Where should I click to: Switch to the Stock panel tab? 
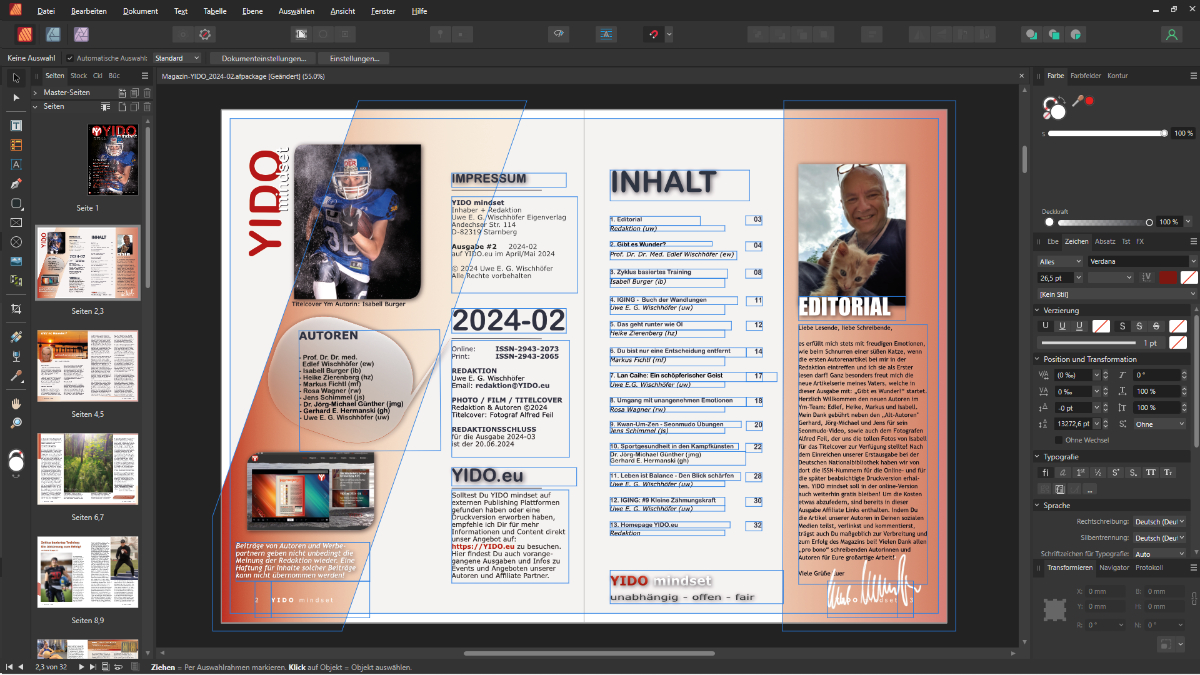click(x=78, y=75)
